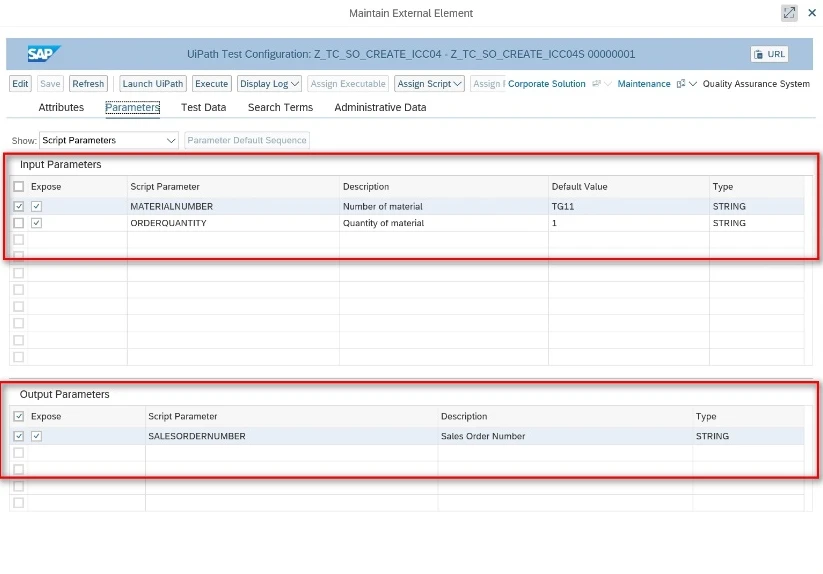This screenshot has height=574, width=823.
Task: Click the Corporate Solution link
Action: tap(546, 83)
